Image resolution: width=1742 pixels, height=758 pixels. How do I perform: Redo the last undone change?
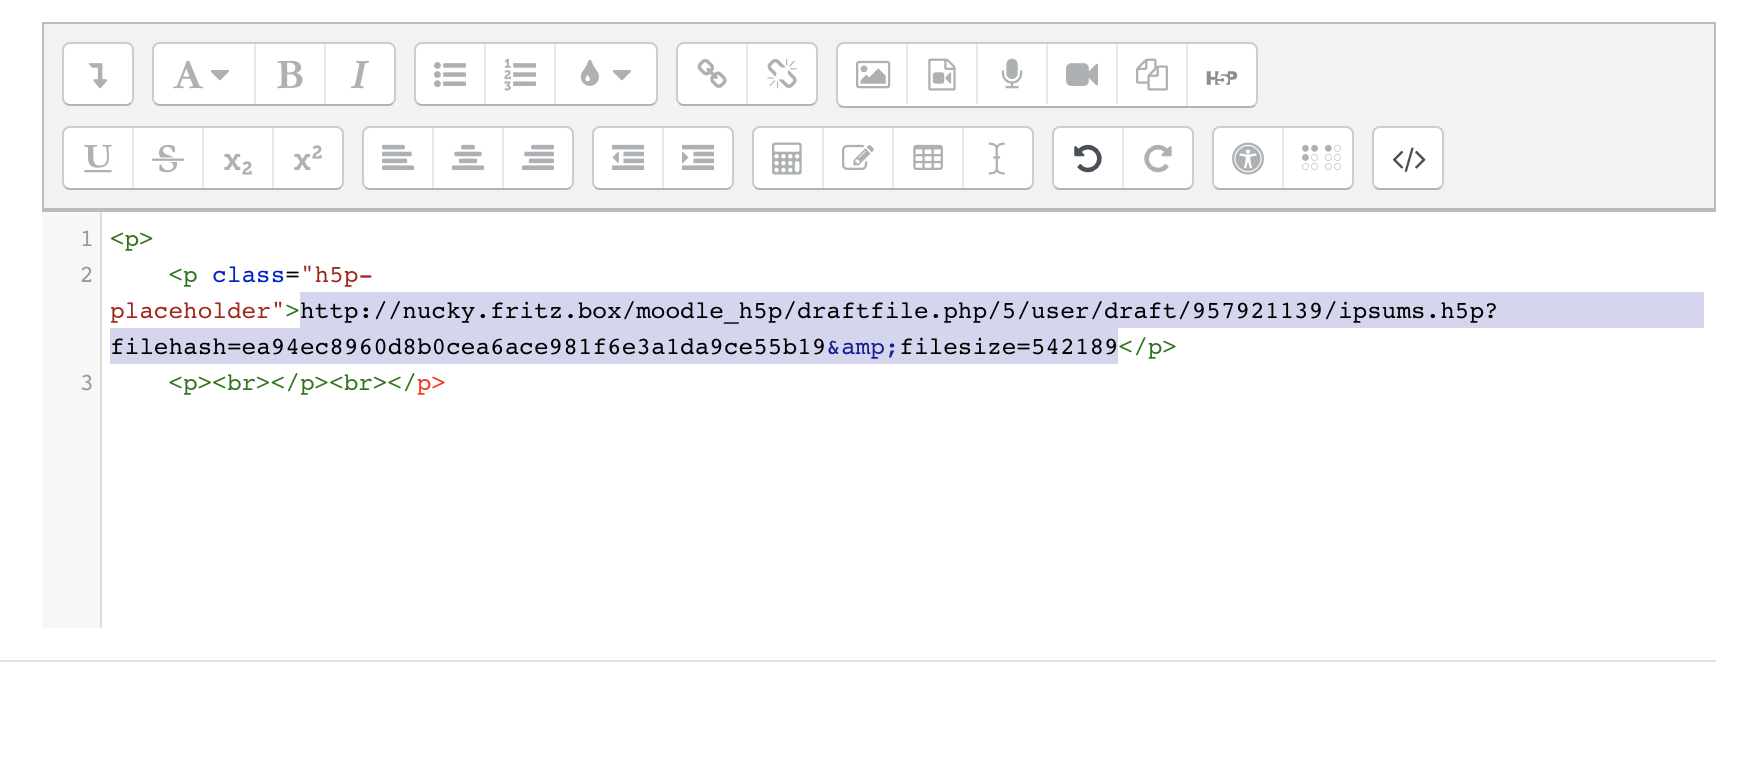1158,158
